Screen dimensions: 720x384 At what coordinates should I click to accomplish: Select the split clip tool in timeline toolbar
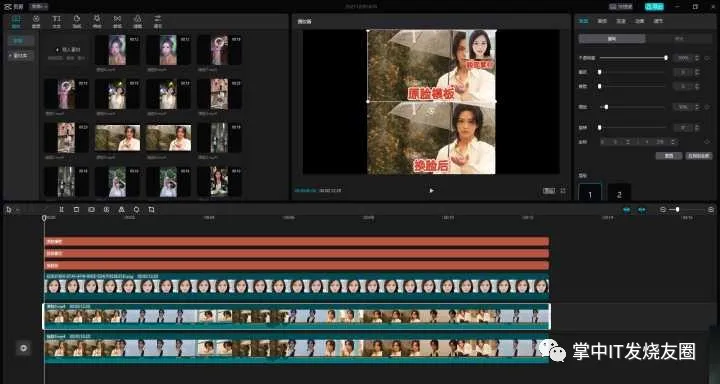(62, 209)
